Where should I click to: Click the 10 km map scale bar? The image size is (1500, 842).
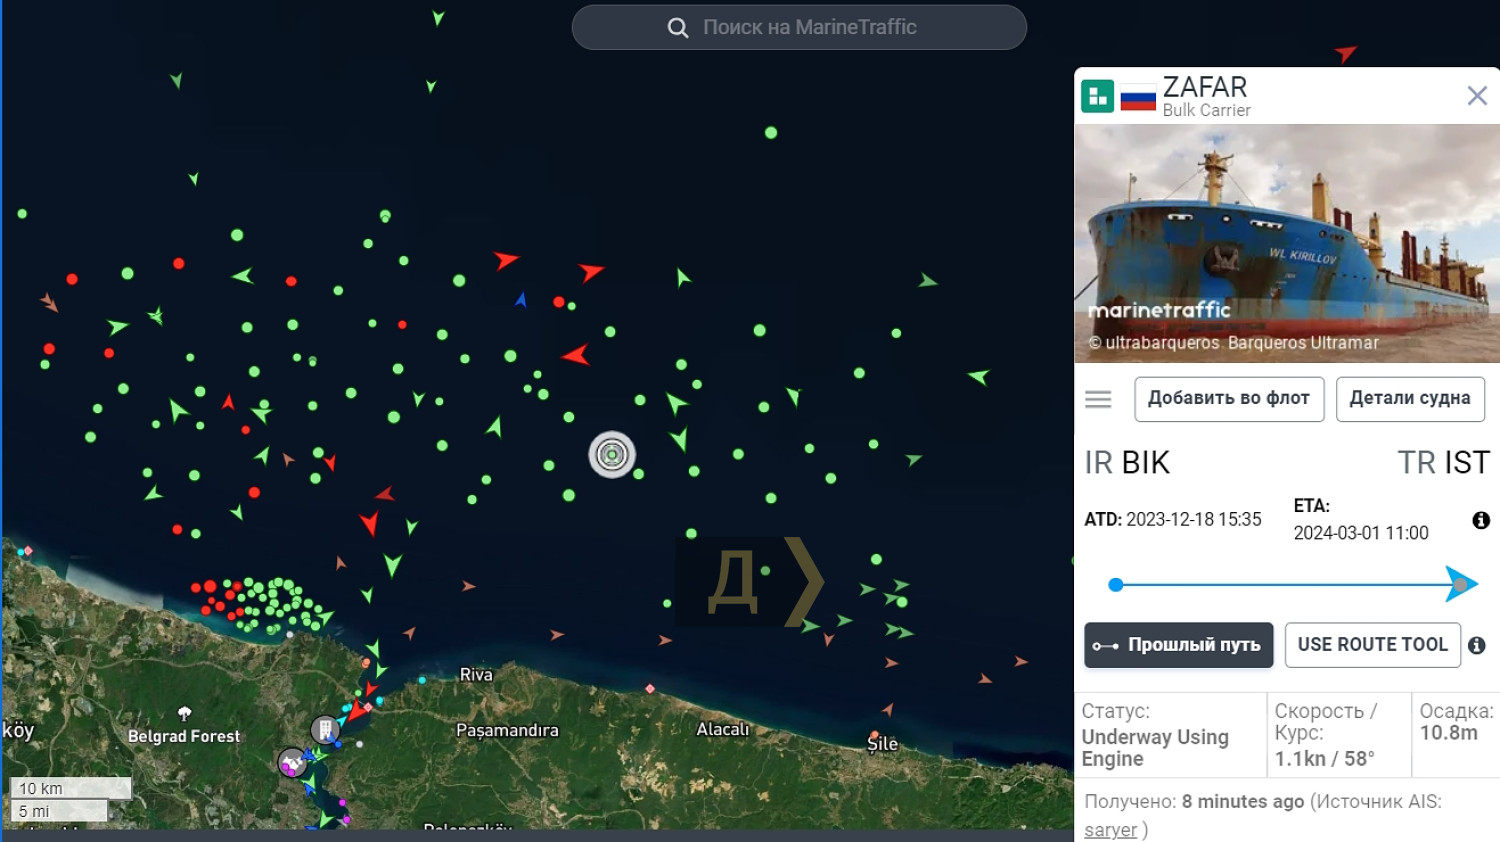tap(70, 789)
